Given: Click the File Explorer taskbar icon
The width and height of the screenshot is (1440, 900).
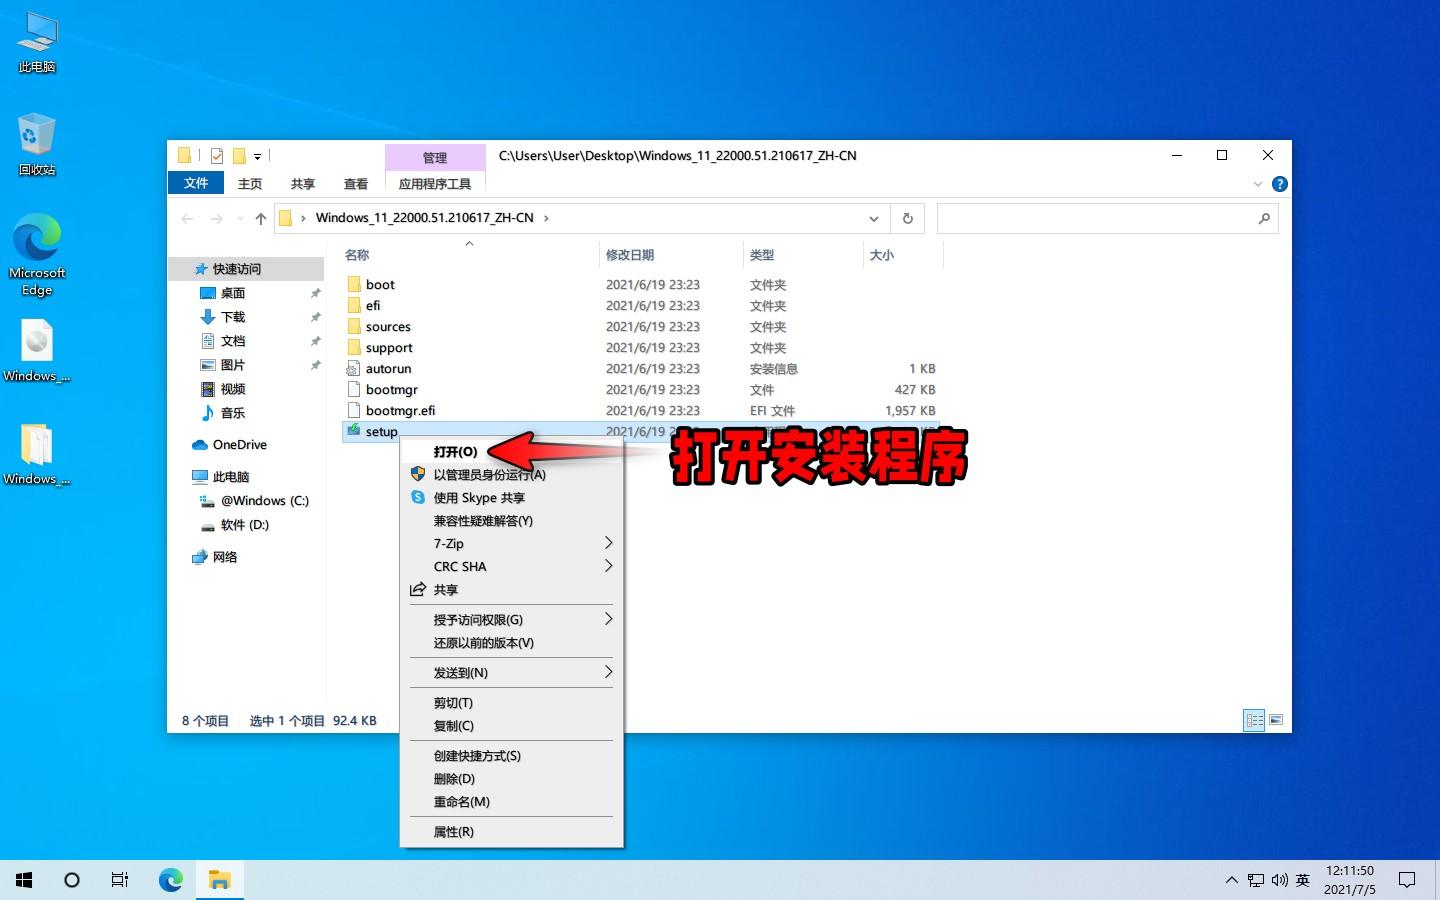Looking at the screenshot, I should pos(219,880).
